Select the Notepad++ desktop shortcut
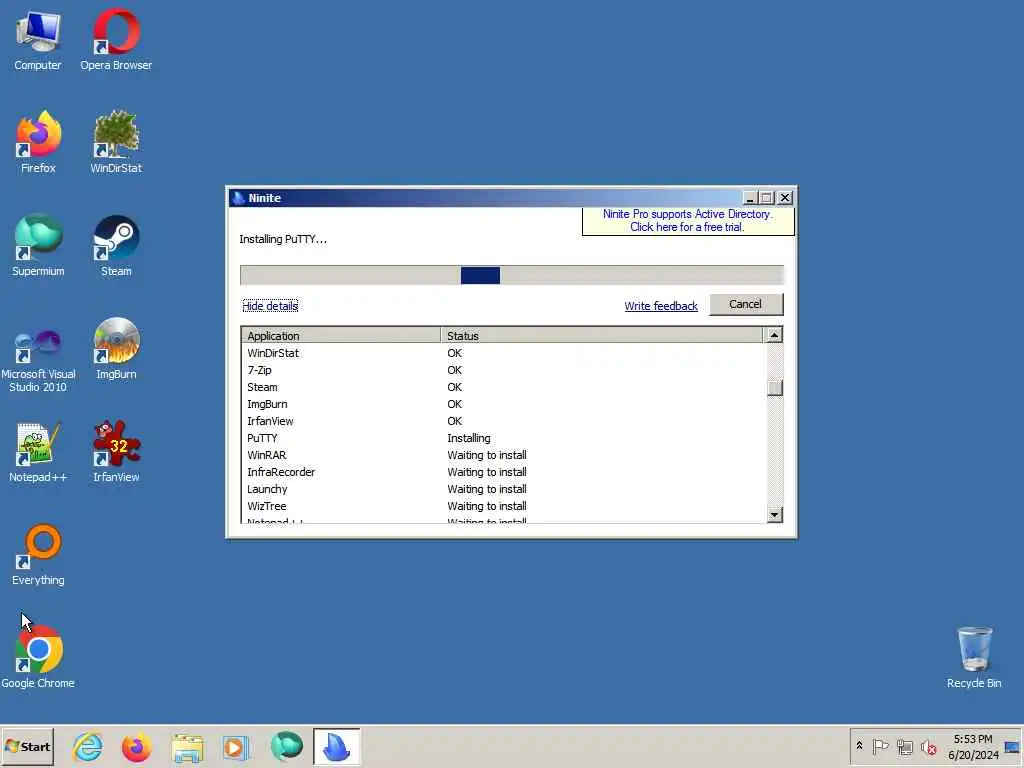 (38, 453)
